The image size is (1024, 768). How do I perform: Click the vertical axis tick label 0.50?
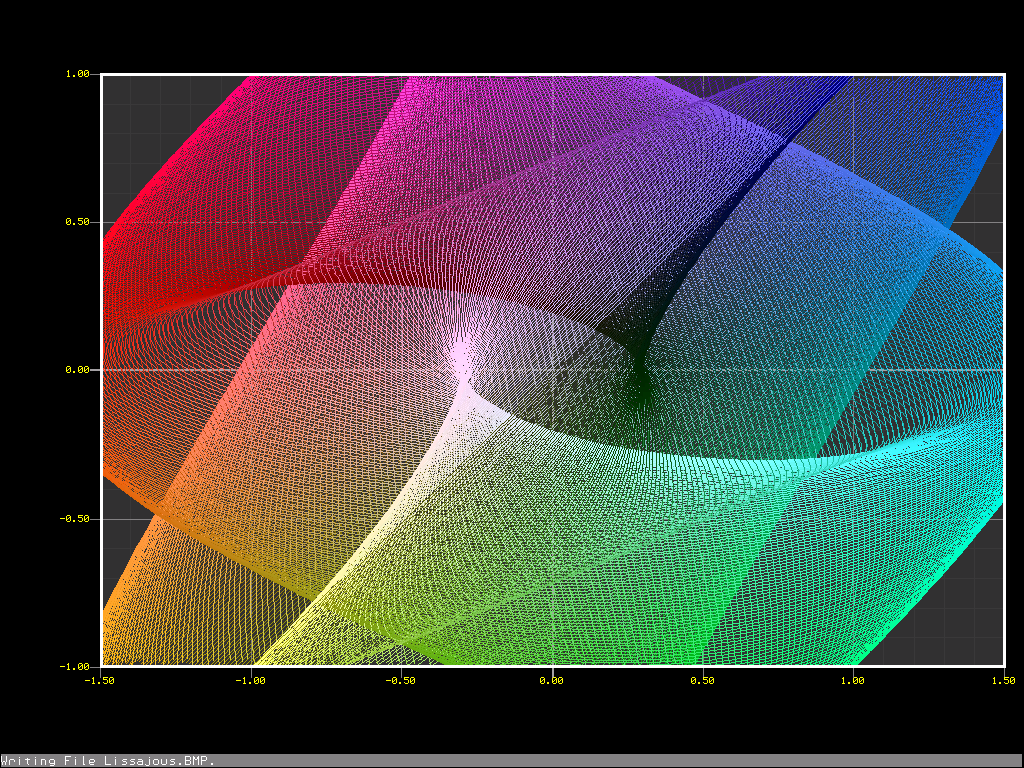coord(77,222)
